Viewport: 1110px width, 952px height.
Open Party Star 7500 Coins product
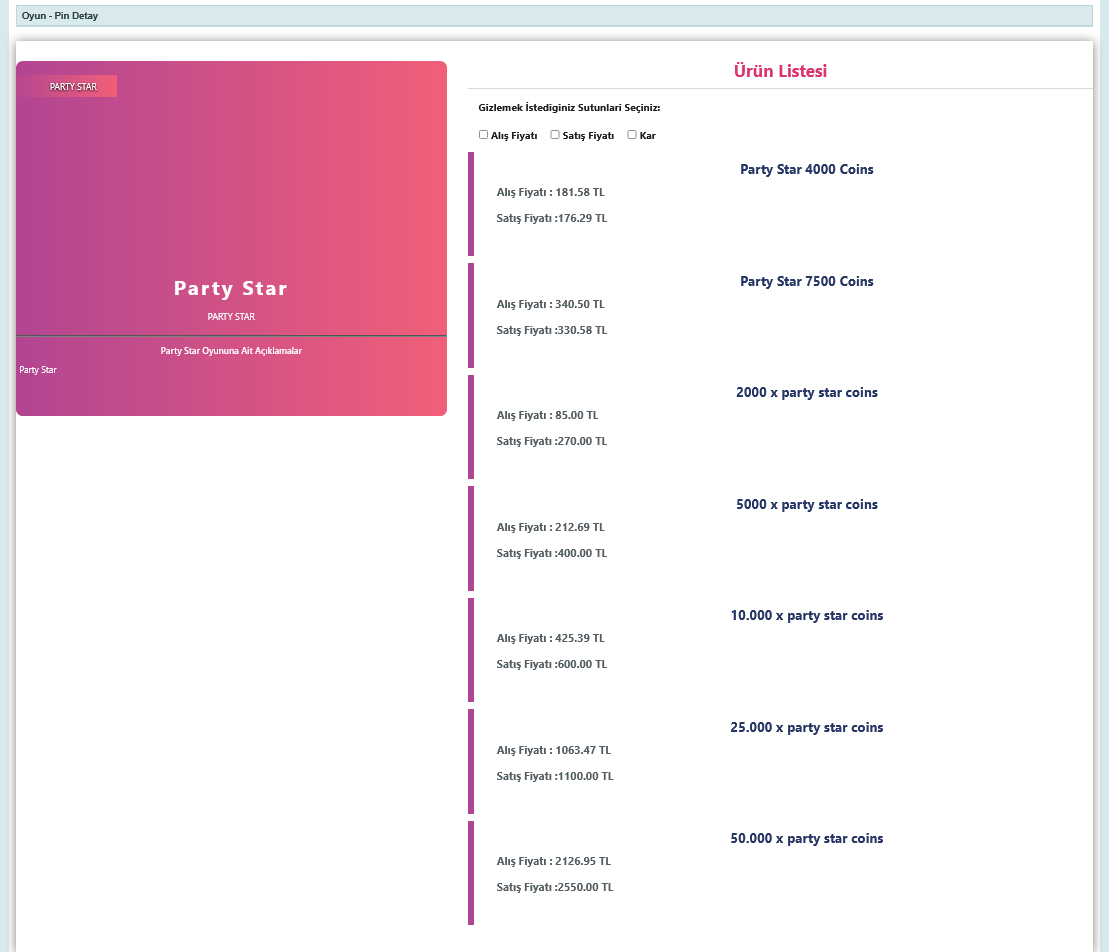pyautogui.click(x=806, y=282)
